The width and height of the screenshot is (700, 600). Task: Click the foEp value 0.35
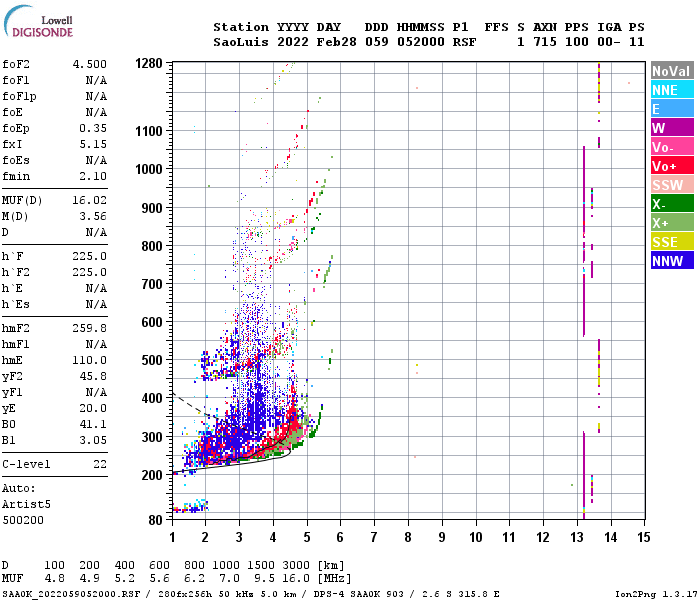tap(93, 129)
